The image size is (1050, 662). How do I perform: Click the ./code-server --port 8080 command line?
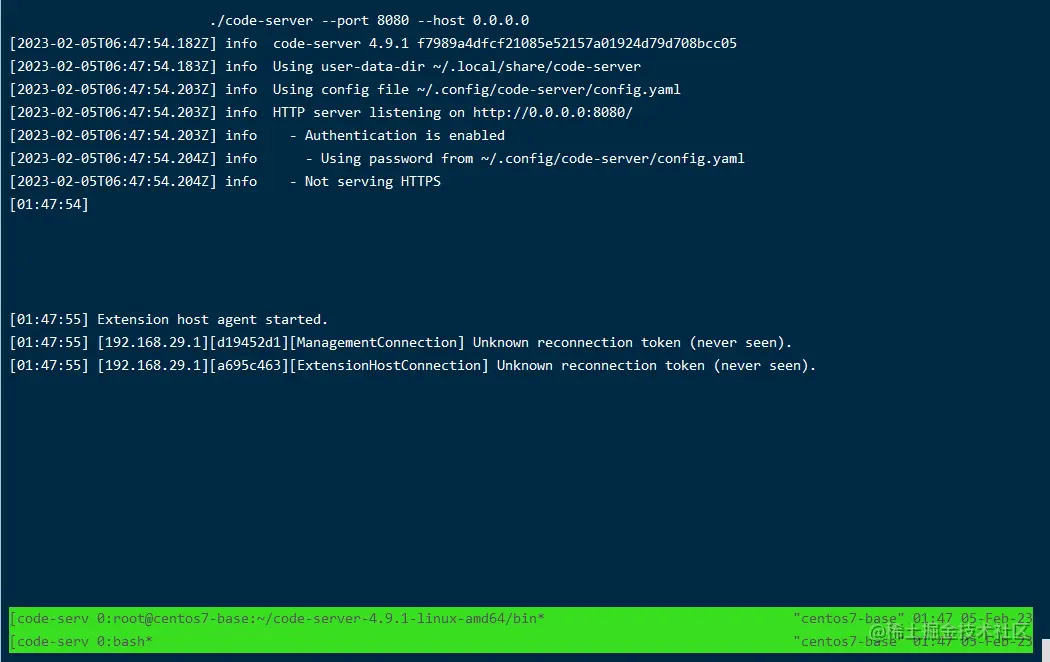[369, 21]
